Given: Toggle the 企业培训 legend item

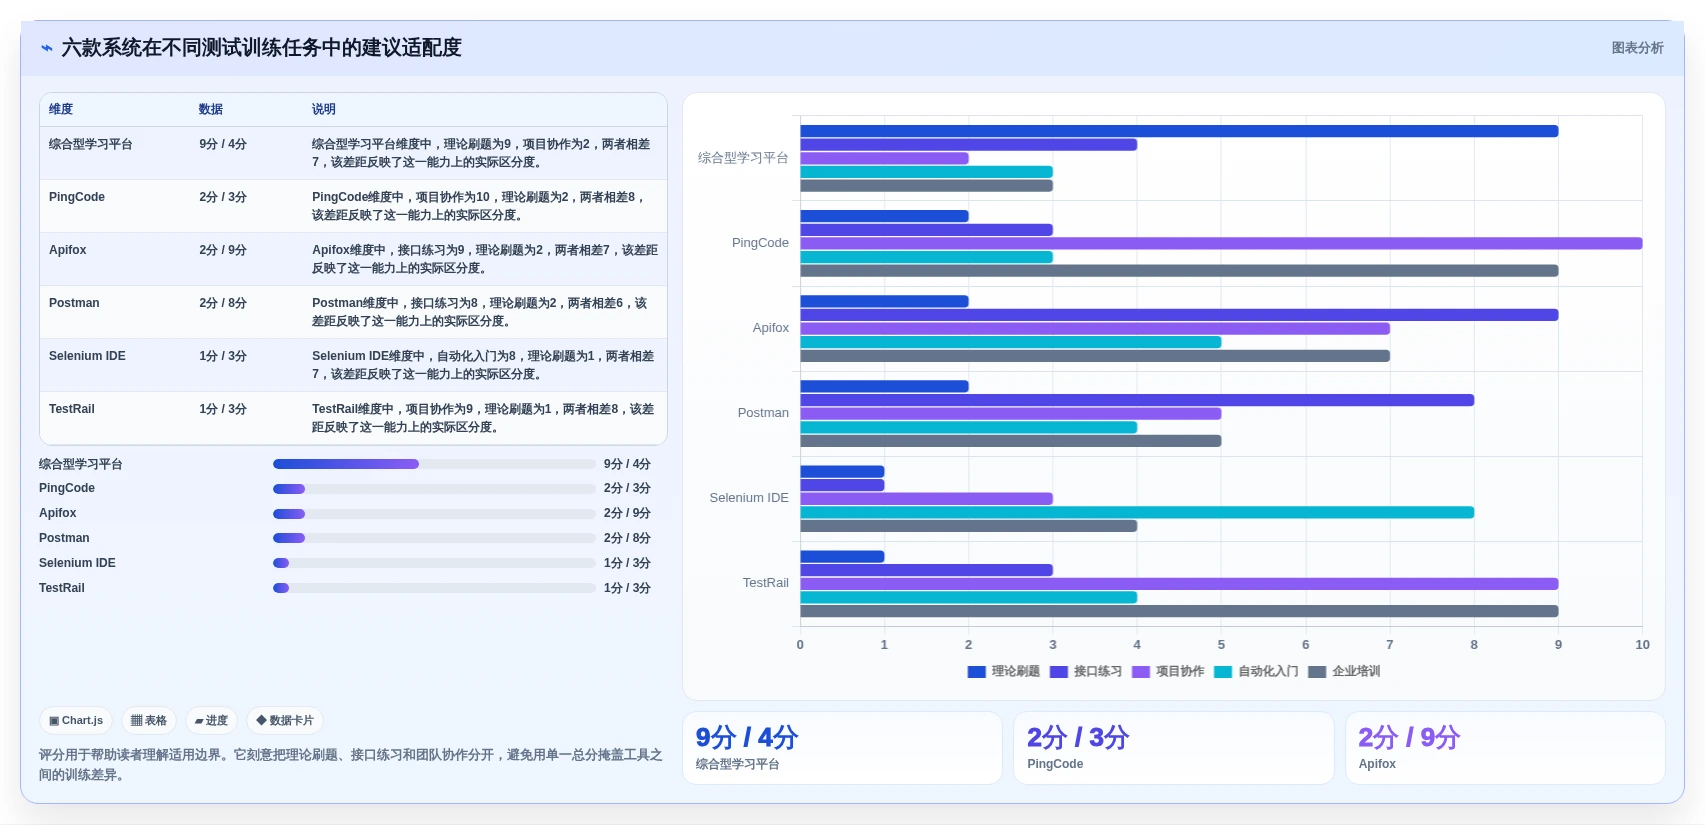Looking at the screenshot, I should click(x=1344, y=671).
